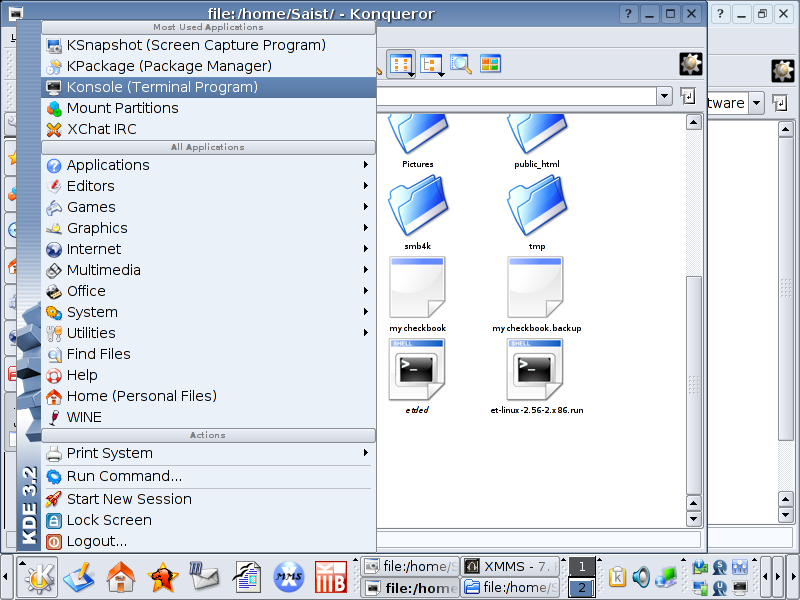Click the Tree View toolbar button
This screenshot has width=800, height=600.
431,64
